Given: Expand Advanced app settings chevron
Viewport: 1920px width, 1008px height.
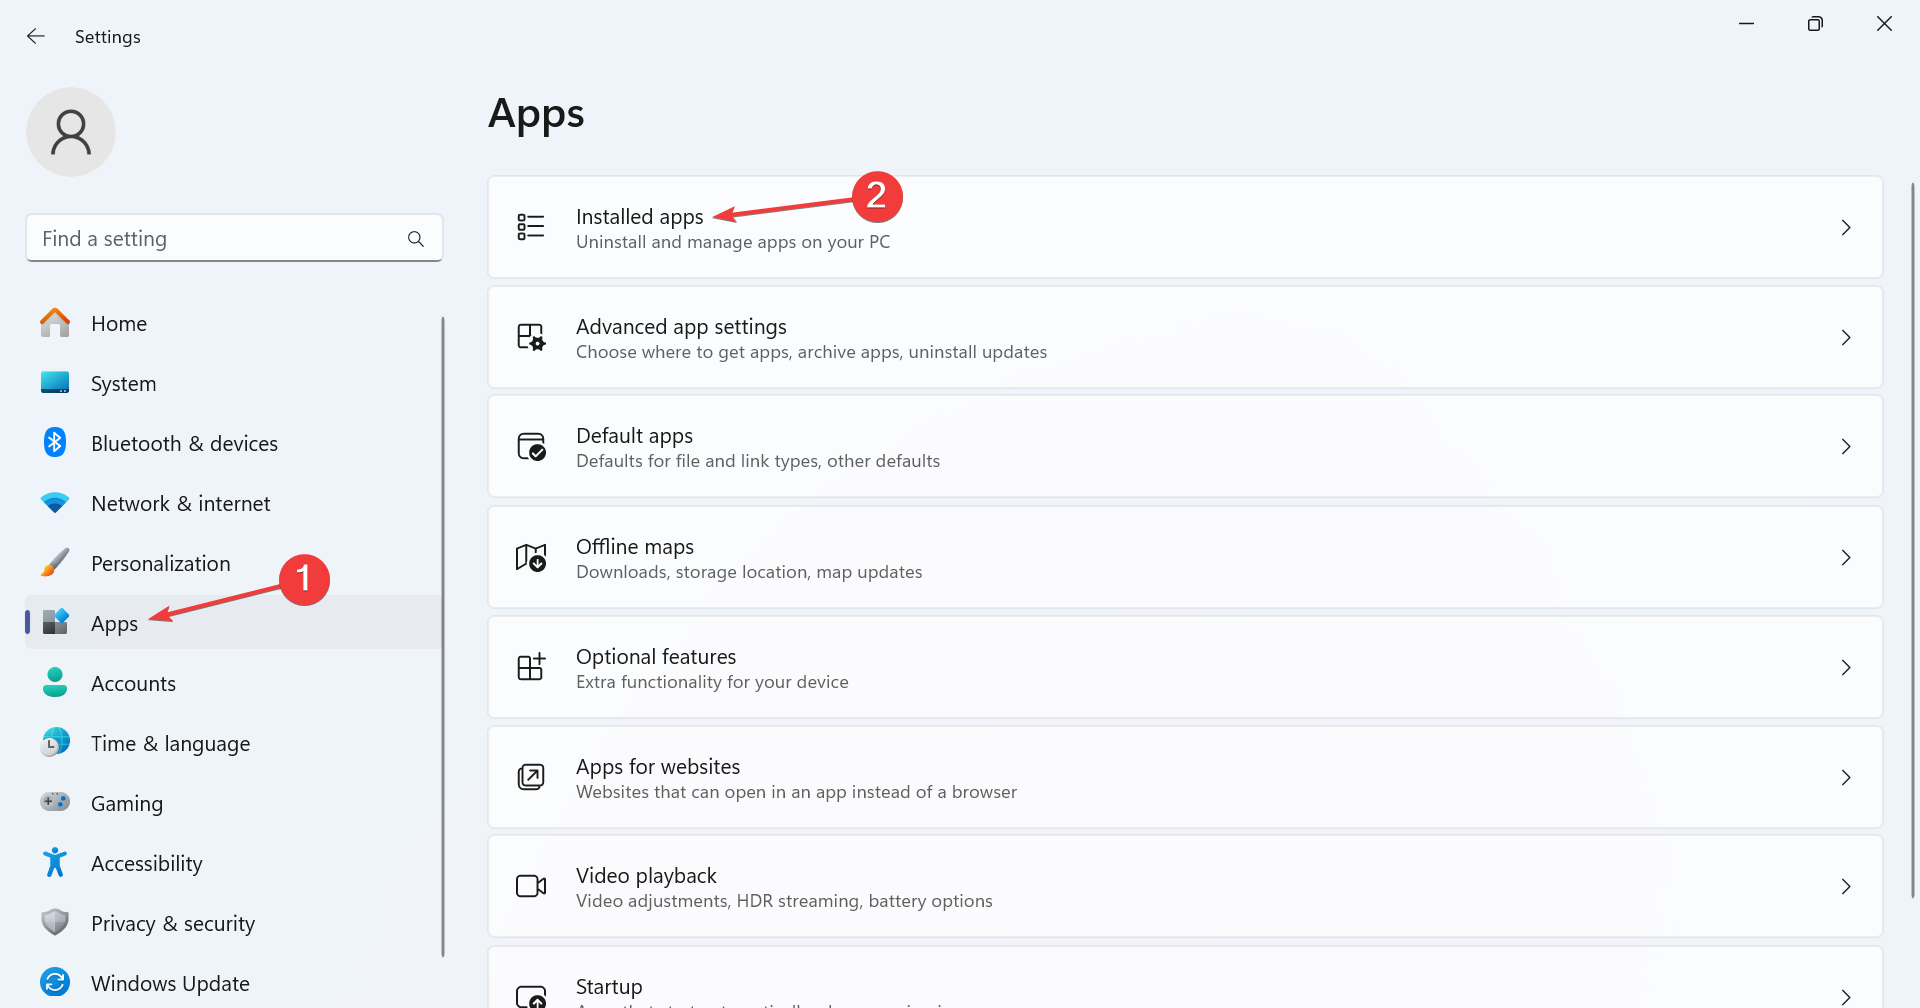Looking at the screenshot, I should (x=1846, y=337).
